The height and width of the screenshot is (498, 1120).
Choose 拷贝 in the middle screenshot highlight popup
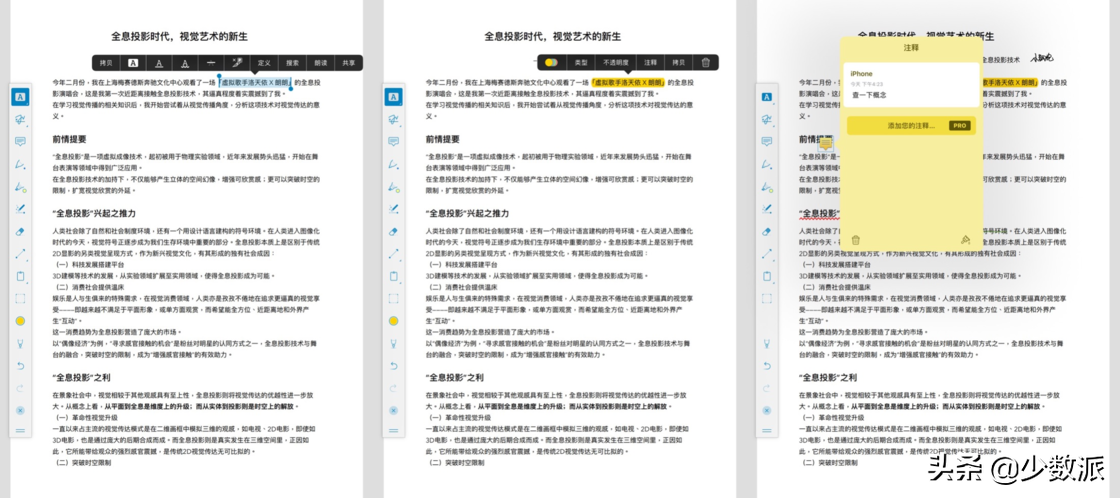679,63
